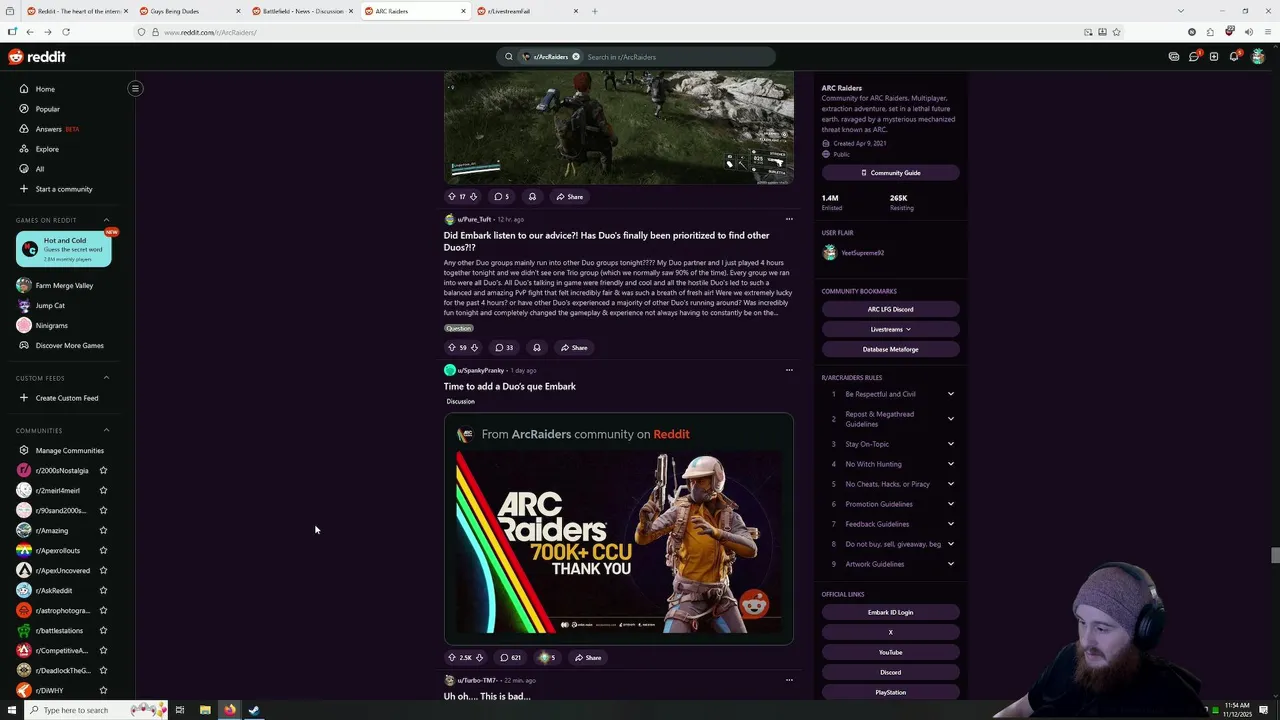Favorite r/Amazing with its star
The width and height of the screenshot is (1280, 720).
[x=103, y=530]
